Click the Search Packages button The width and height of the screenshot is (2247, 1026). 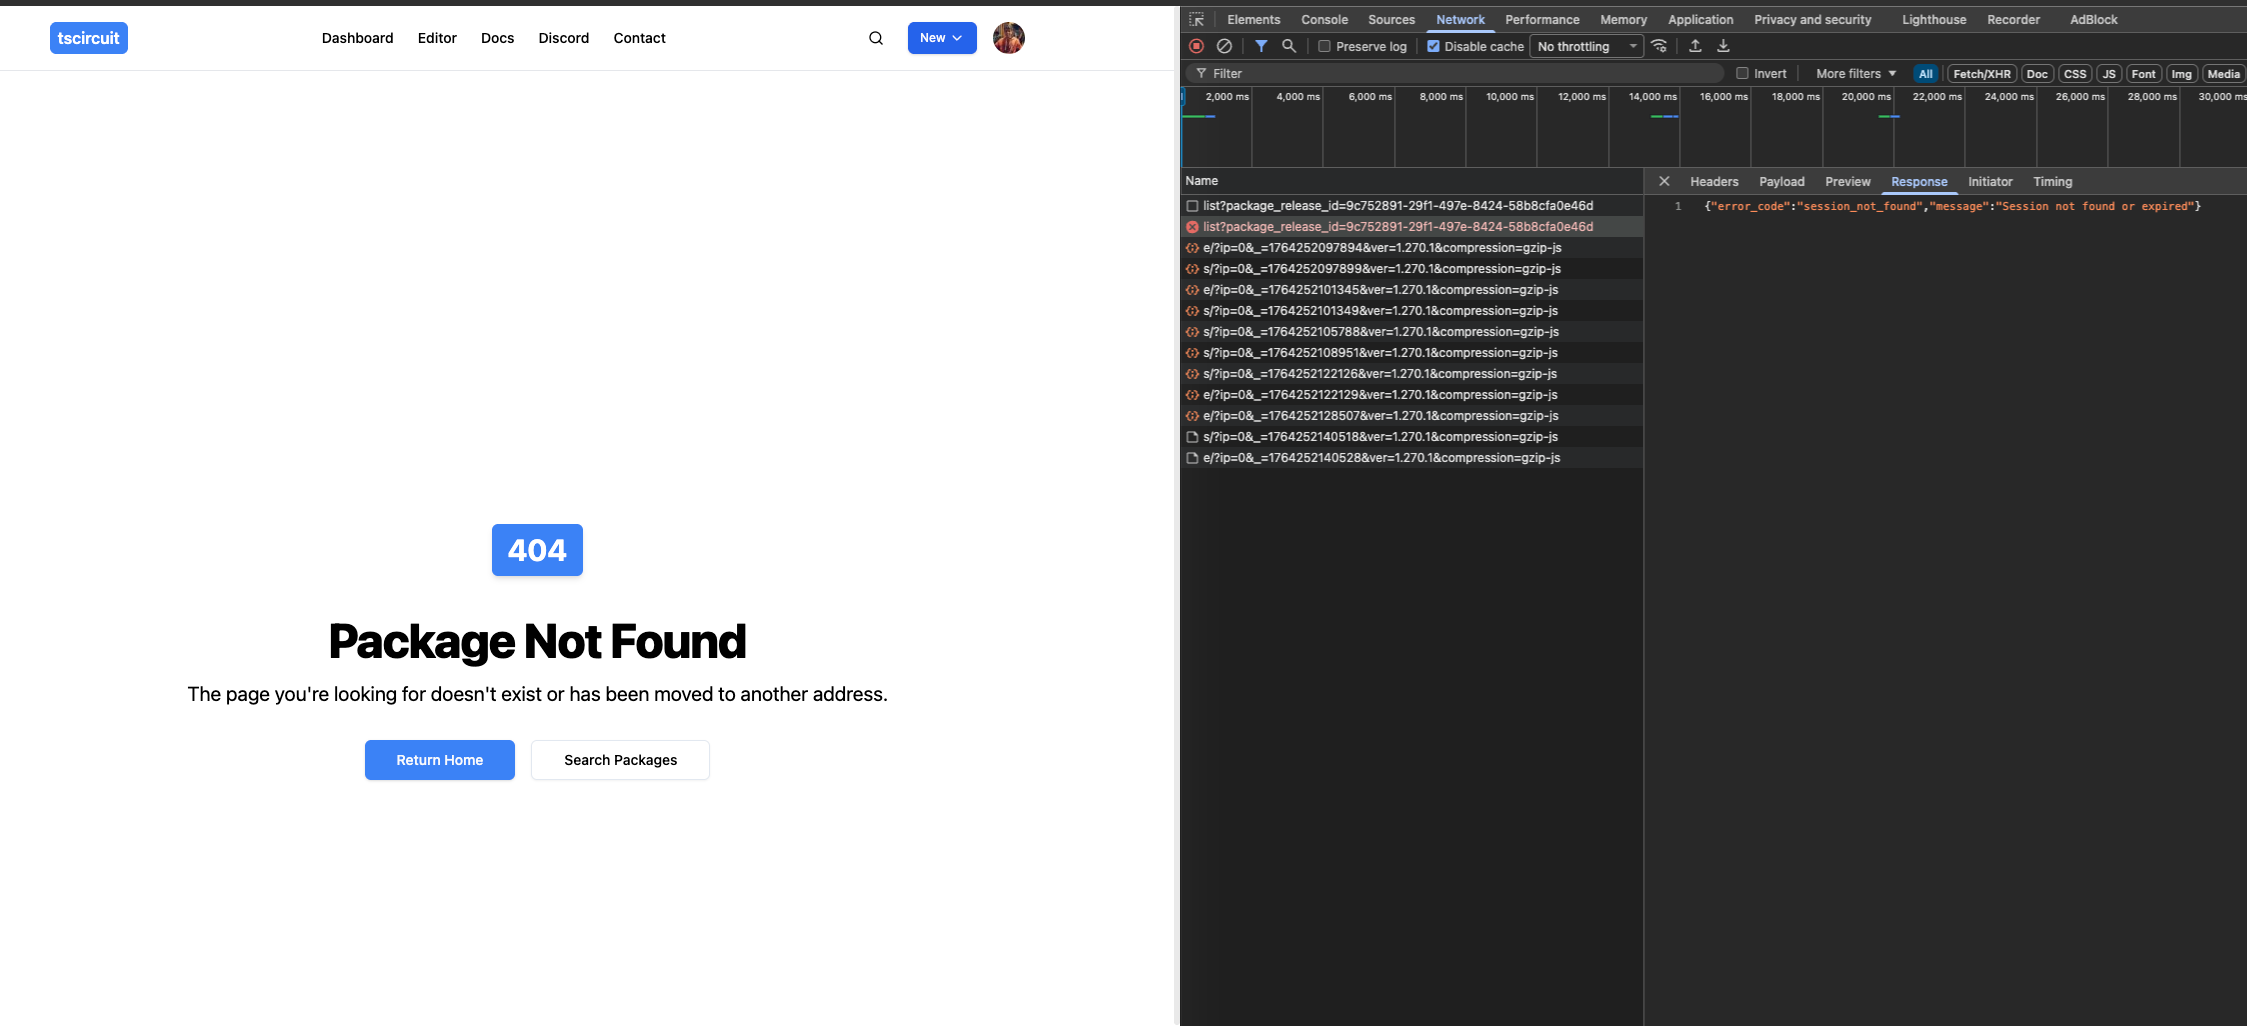click(621, 760)
